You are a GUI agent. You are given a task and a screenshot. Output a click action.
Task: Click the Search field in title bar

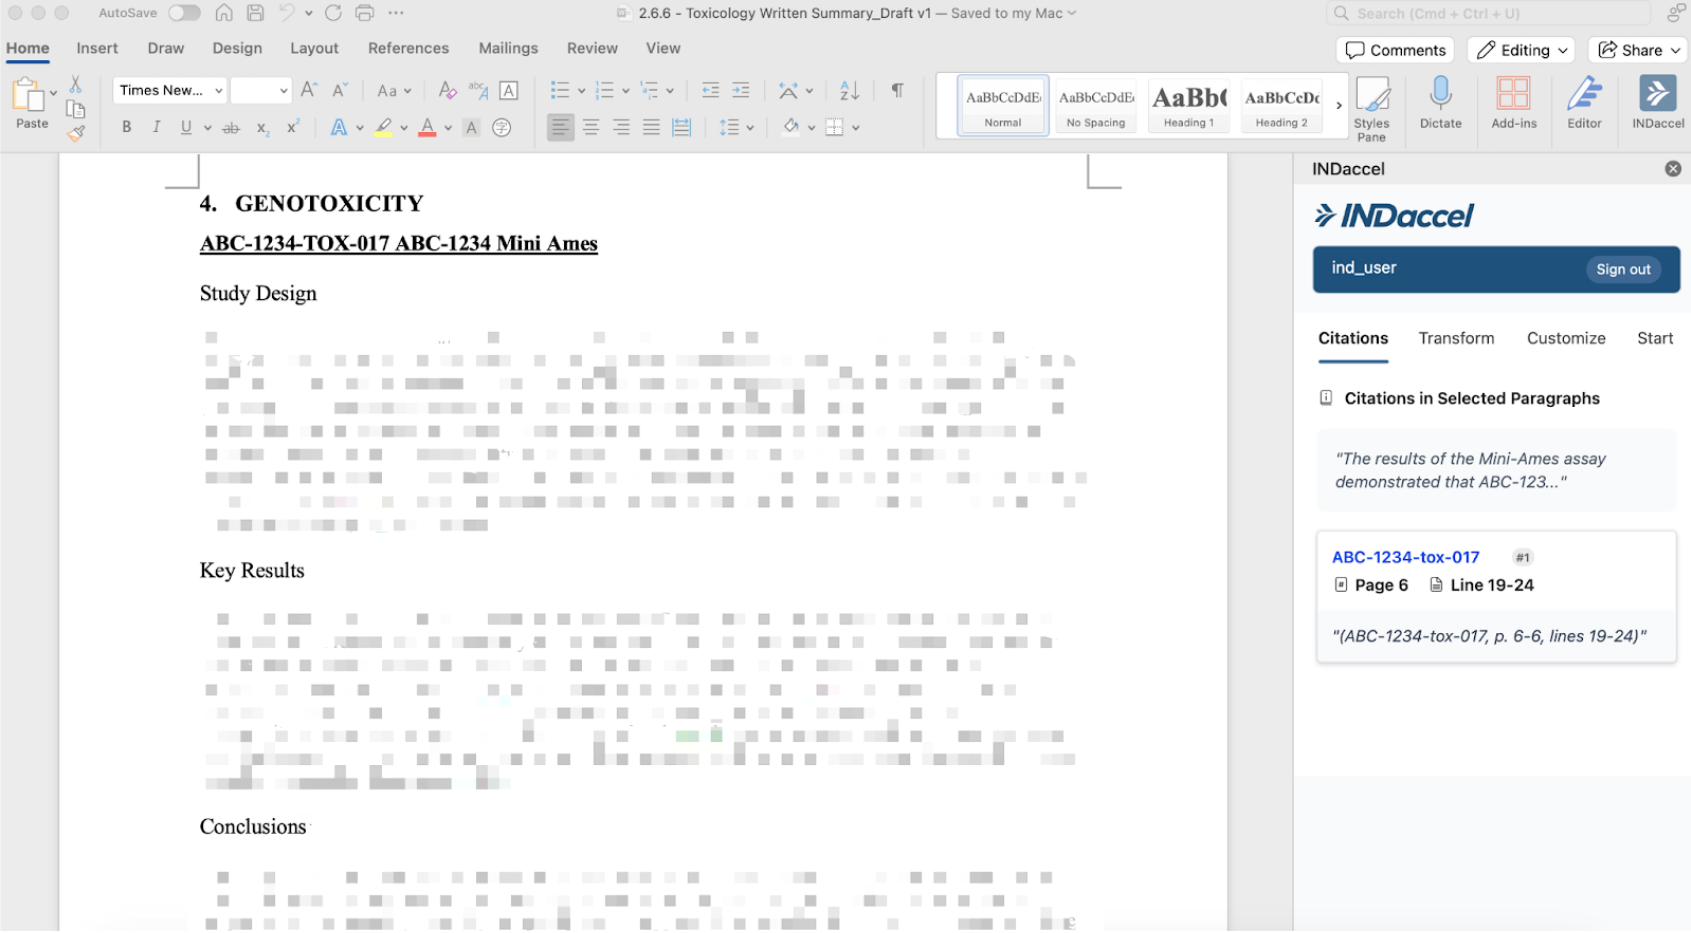tap(1490, 13)
